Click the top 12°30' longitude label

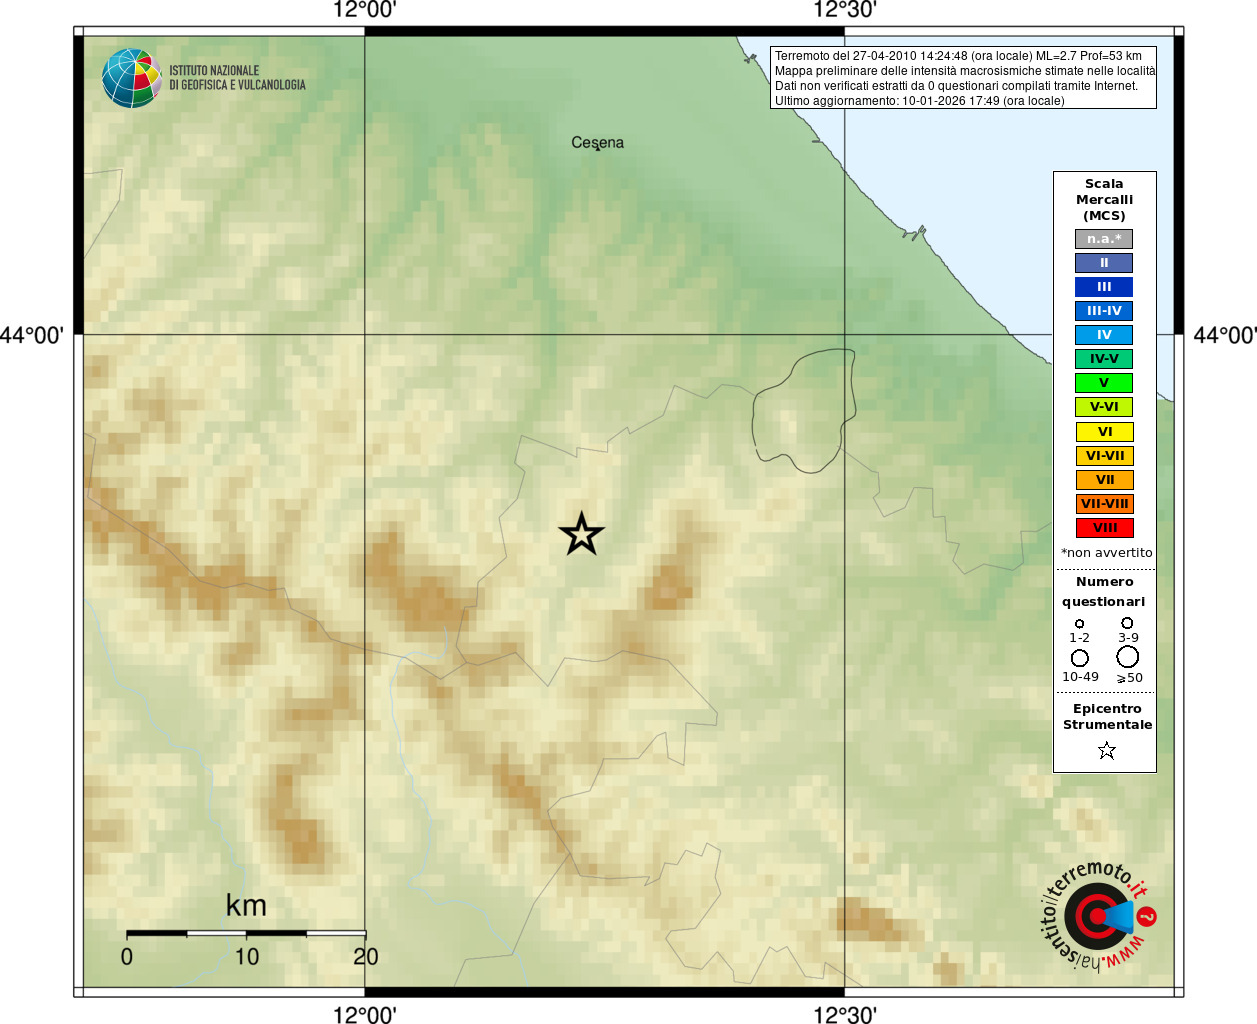point(845,10)
